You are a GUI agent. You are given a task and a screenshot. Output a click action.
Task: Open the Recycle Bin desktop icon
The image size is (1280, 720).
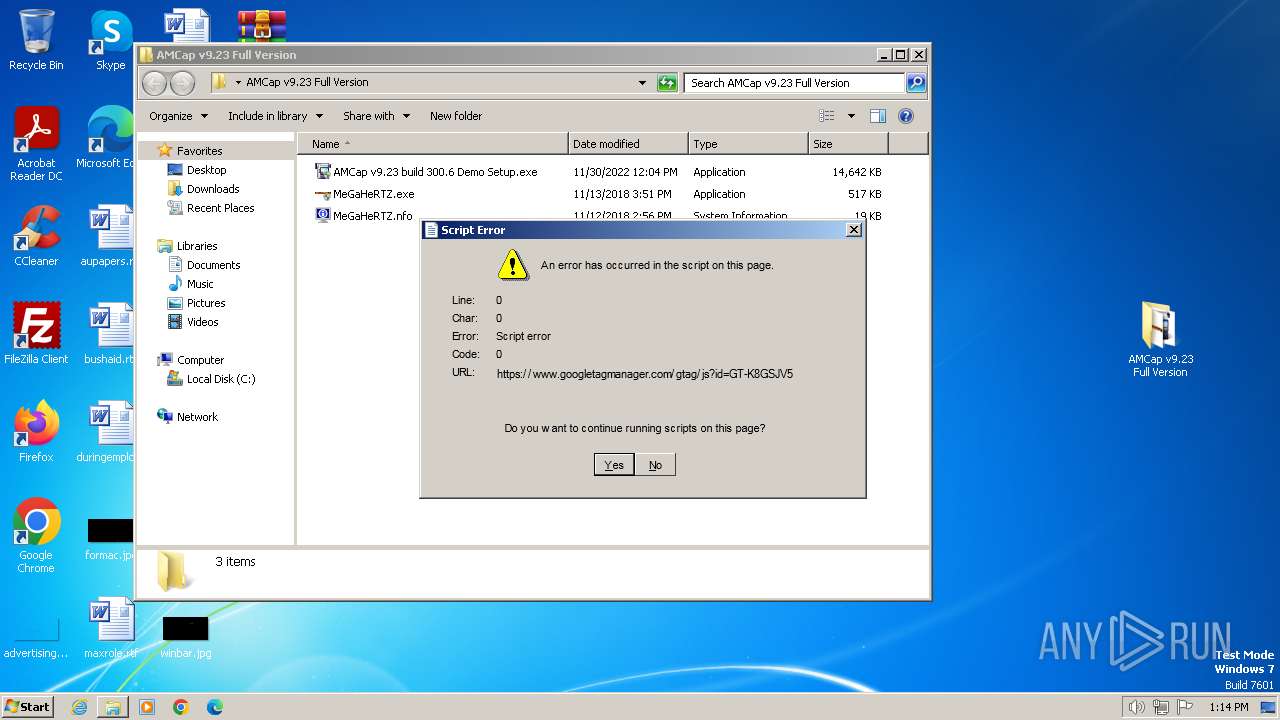click(x=36, y=40)
